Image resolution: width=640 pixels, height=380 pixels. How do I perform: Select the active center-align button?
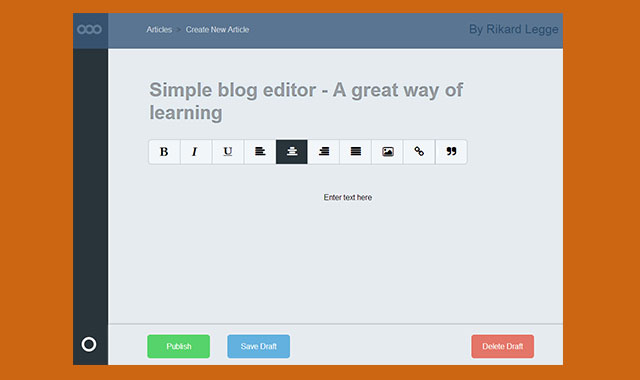point(291,152)
